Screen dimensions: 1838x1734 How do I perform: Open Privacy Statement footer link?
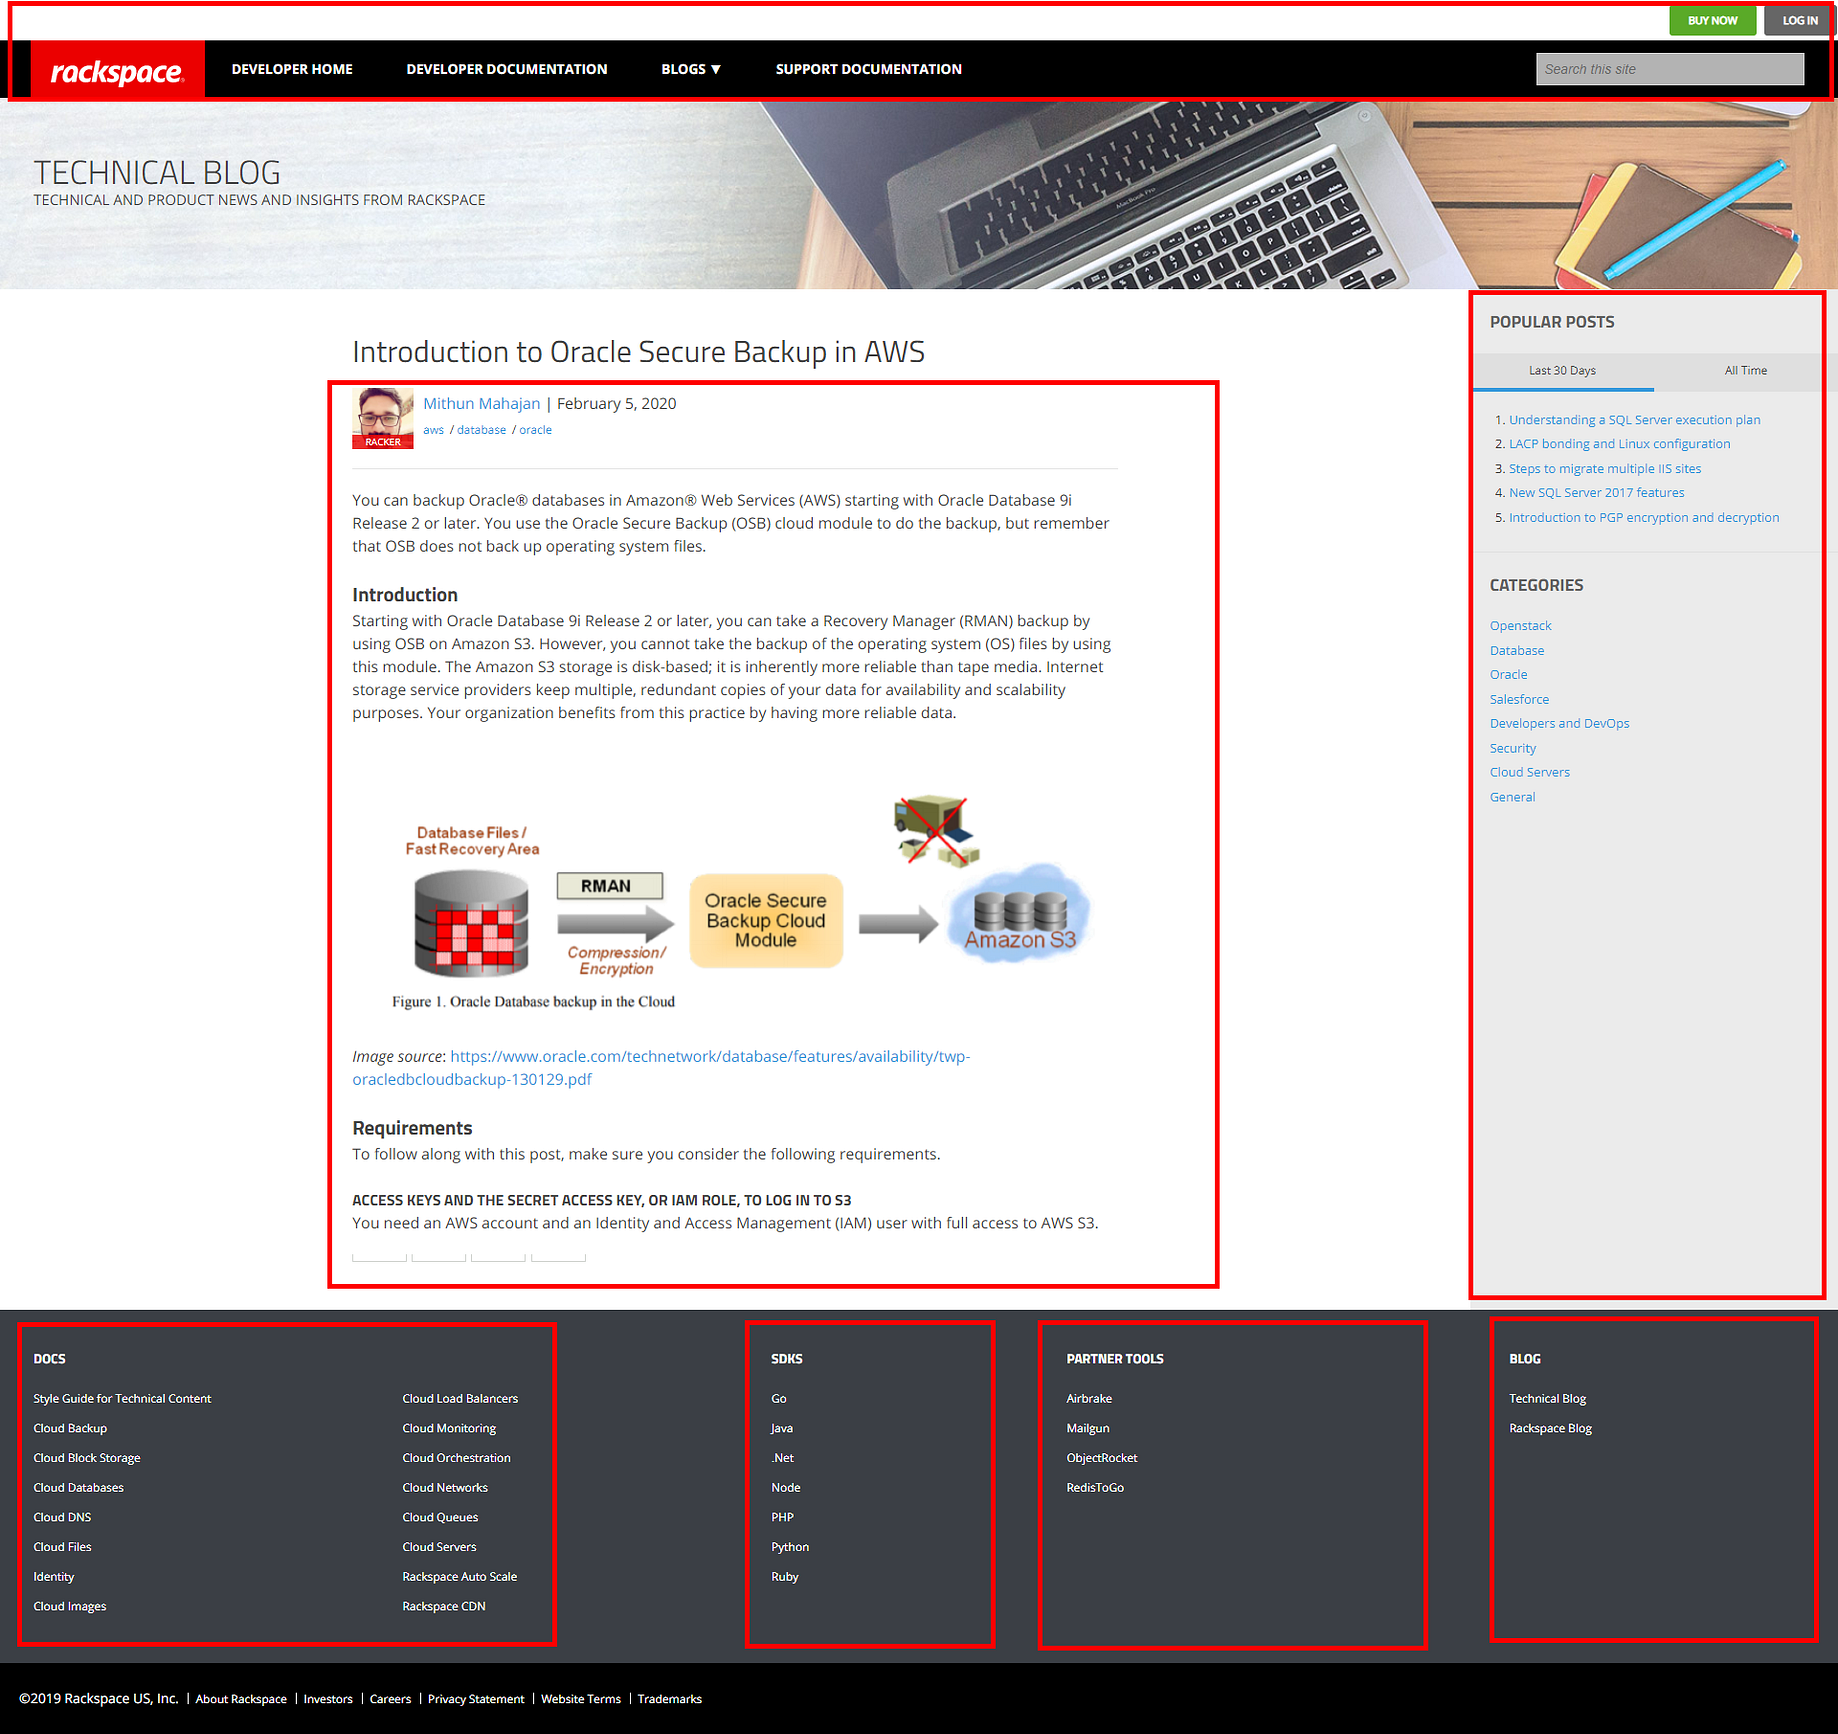pos(476,1699)
